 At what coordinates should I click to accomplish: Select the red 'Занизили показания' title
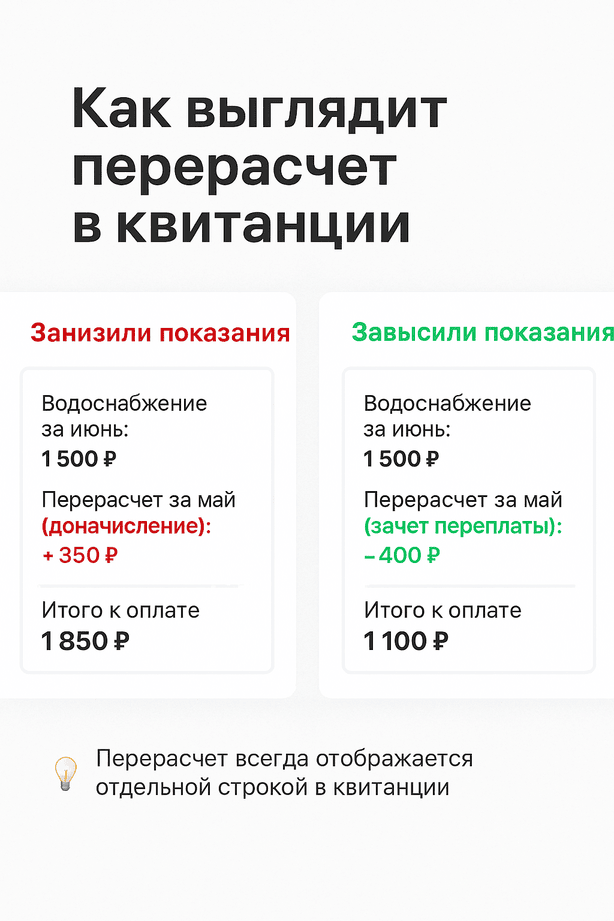tap(160, 332)
